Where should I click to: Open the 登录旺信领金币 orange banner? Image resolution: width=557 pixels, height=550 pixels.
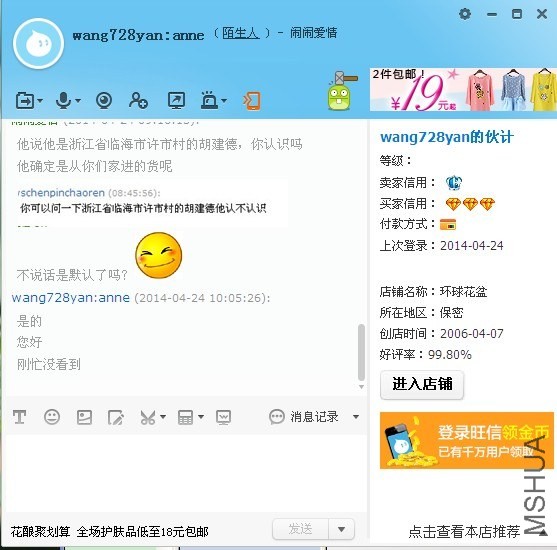click(x=466, y=441)
